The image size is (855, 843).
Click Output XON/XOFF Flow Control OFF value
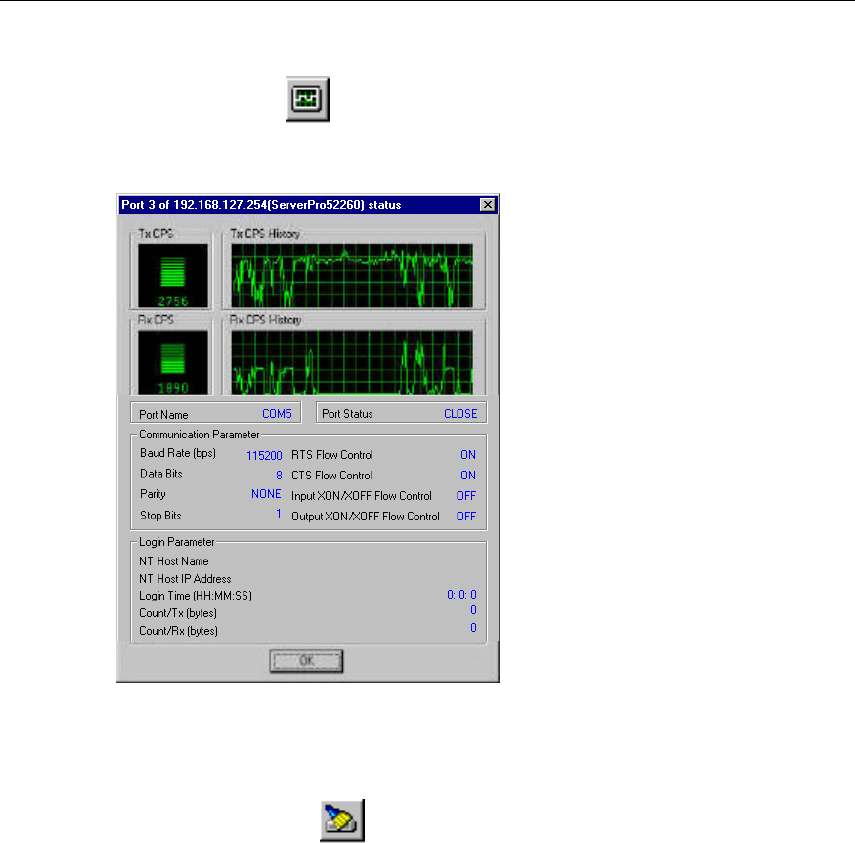[466, 516]
